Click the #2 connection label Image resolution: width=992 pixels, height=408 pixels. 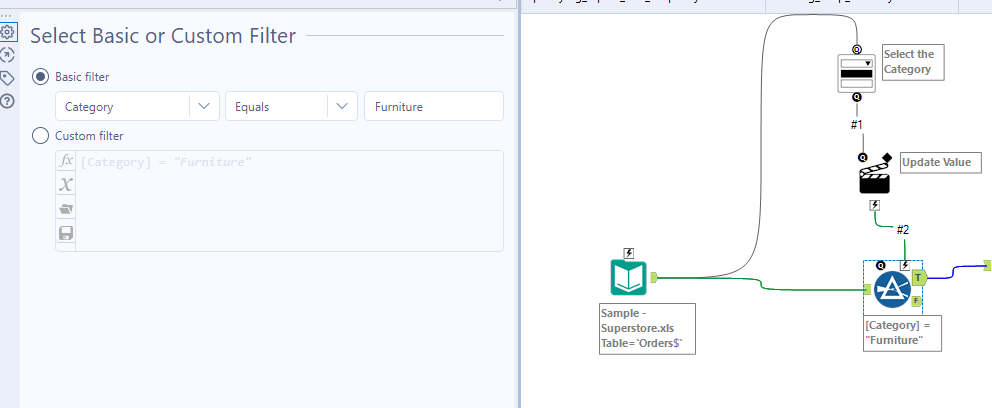[x=903, y=229]
